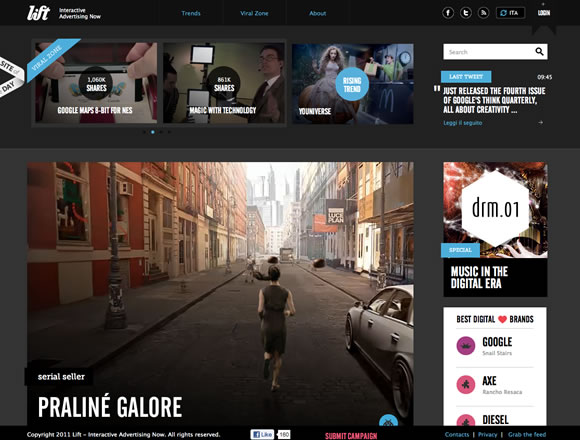Click the purple Google brand icon

click(466, 346)
